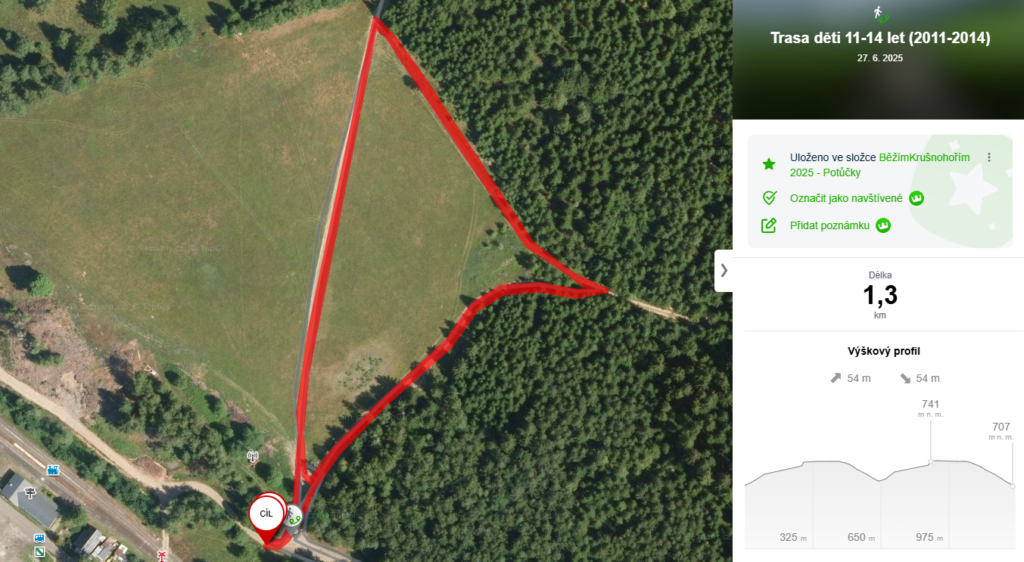Mark route as visited via Označit jako navštívené
Image resolution: width=1024 pixels, height=562 pixels.
(846, 198)
